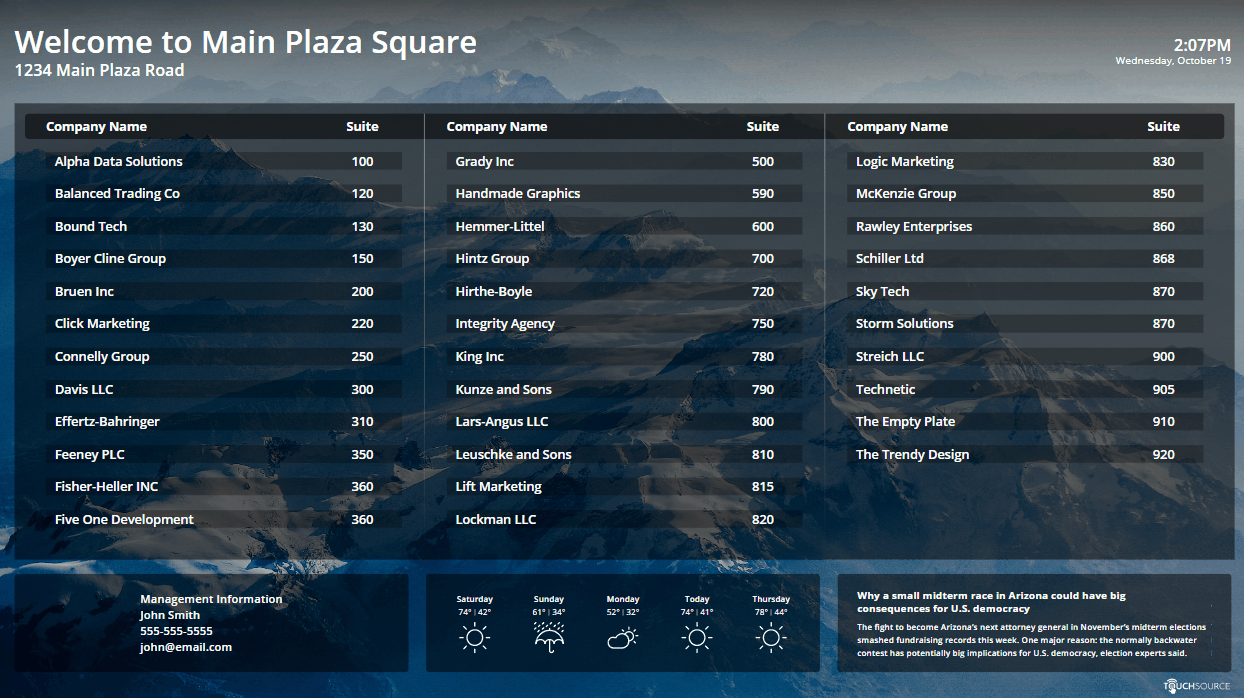
Task: Select Five One Development listing
Action: click(x=223, y=519)
